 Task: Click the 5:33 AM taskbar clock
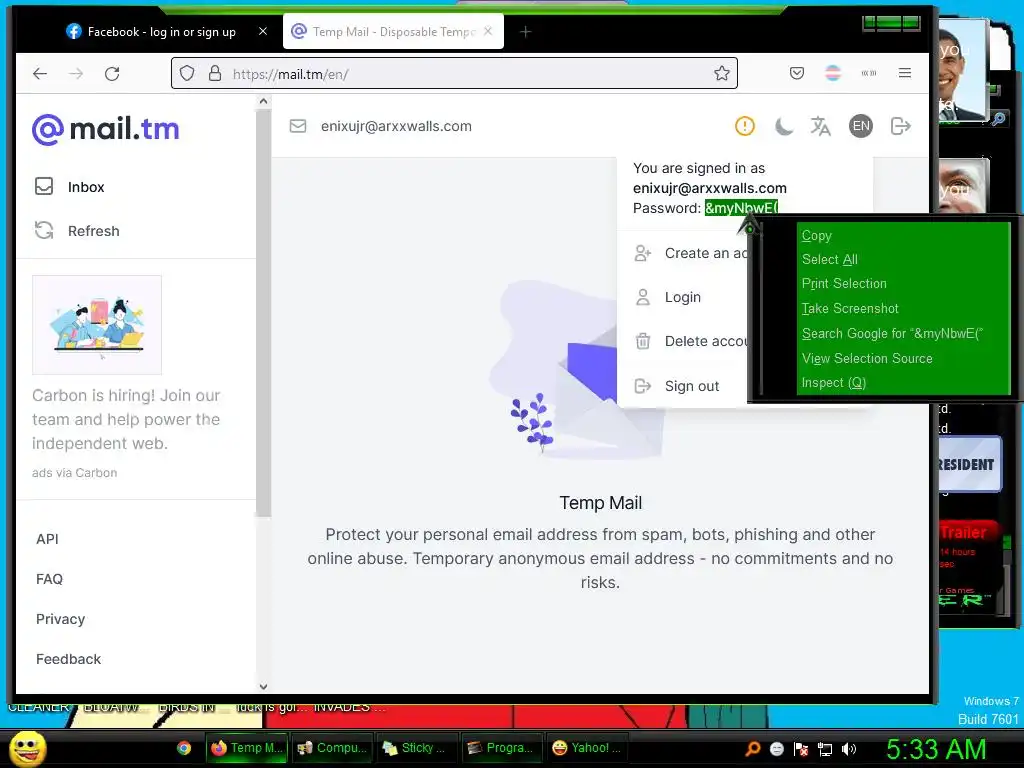coord(936,749)
